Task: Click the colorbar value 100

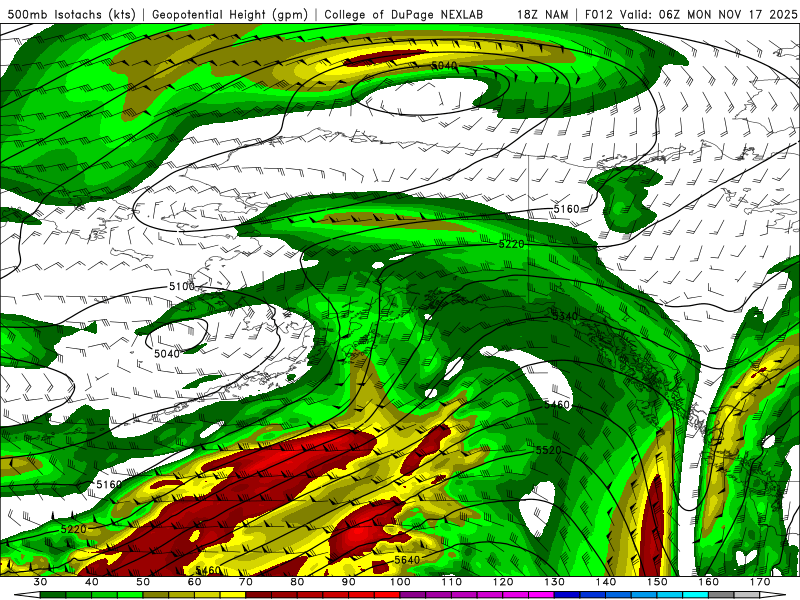Action: pyautogui.click(x=401, y=582)
